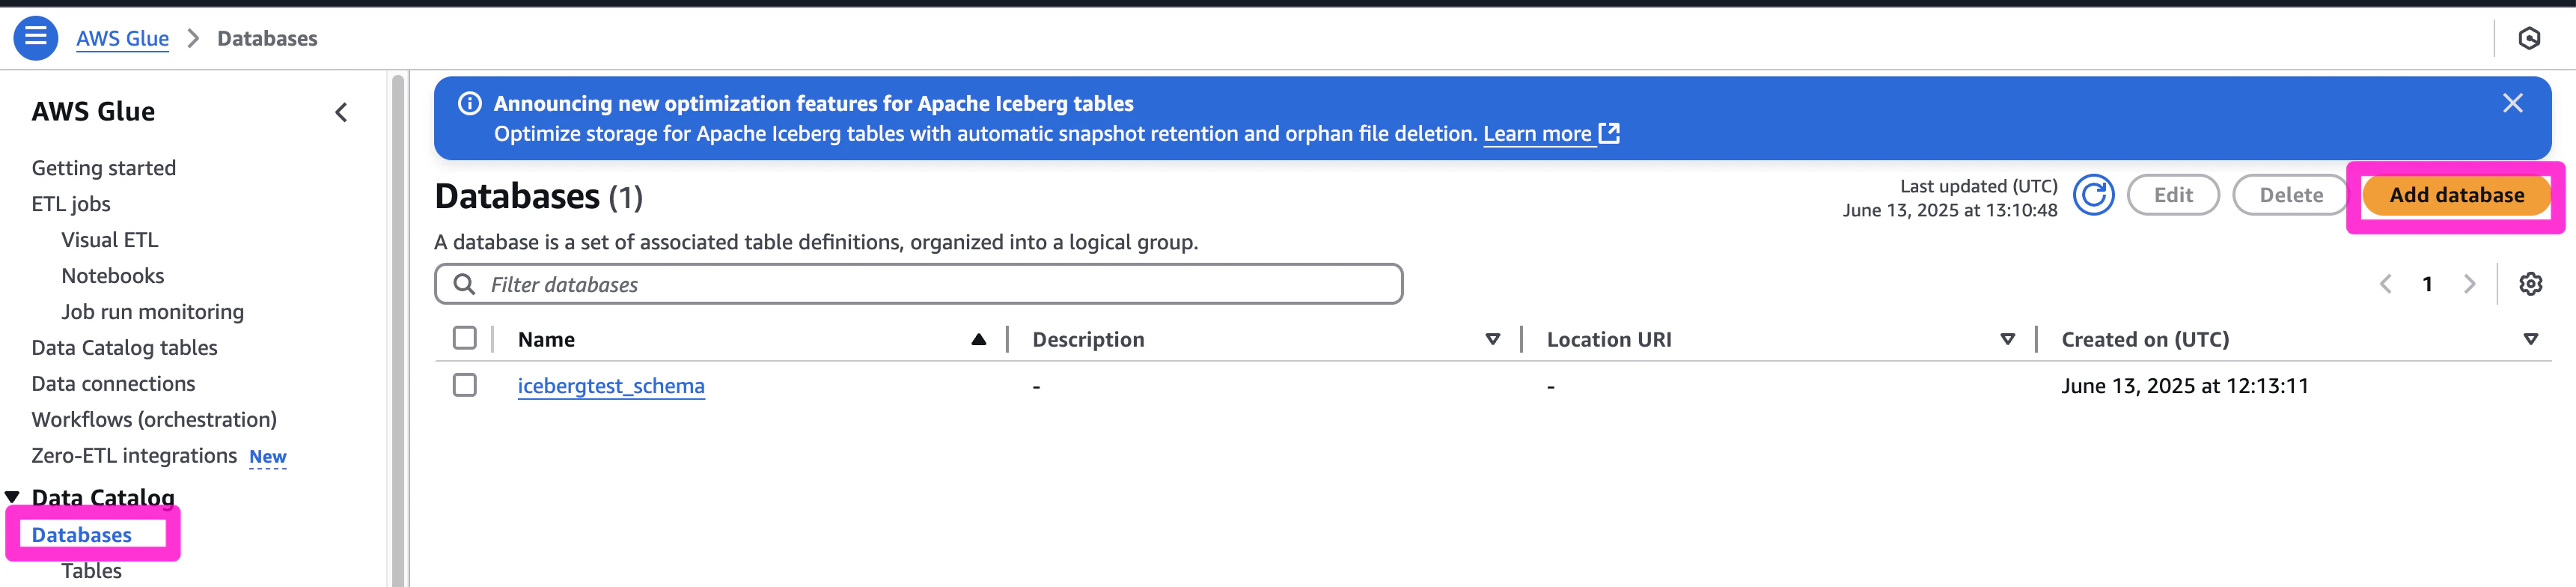Go to next page of databases

2469,284
